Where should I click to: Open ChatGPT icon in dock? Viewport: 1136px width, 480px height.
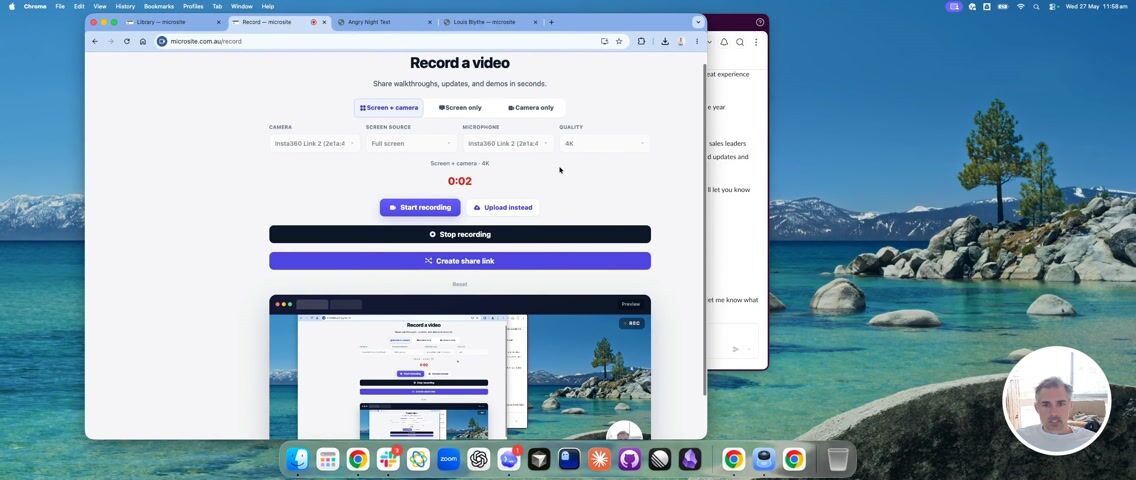[478, 459]
